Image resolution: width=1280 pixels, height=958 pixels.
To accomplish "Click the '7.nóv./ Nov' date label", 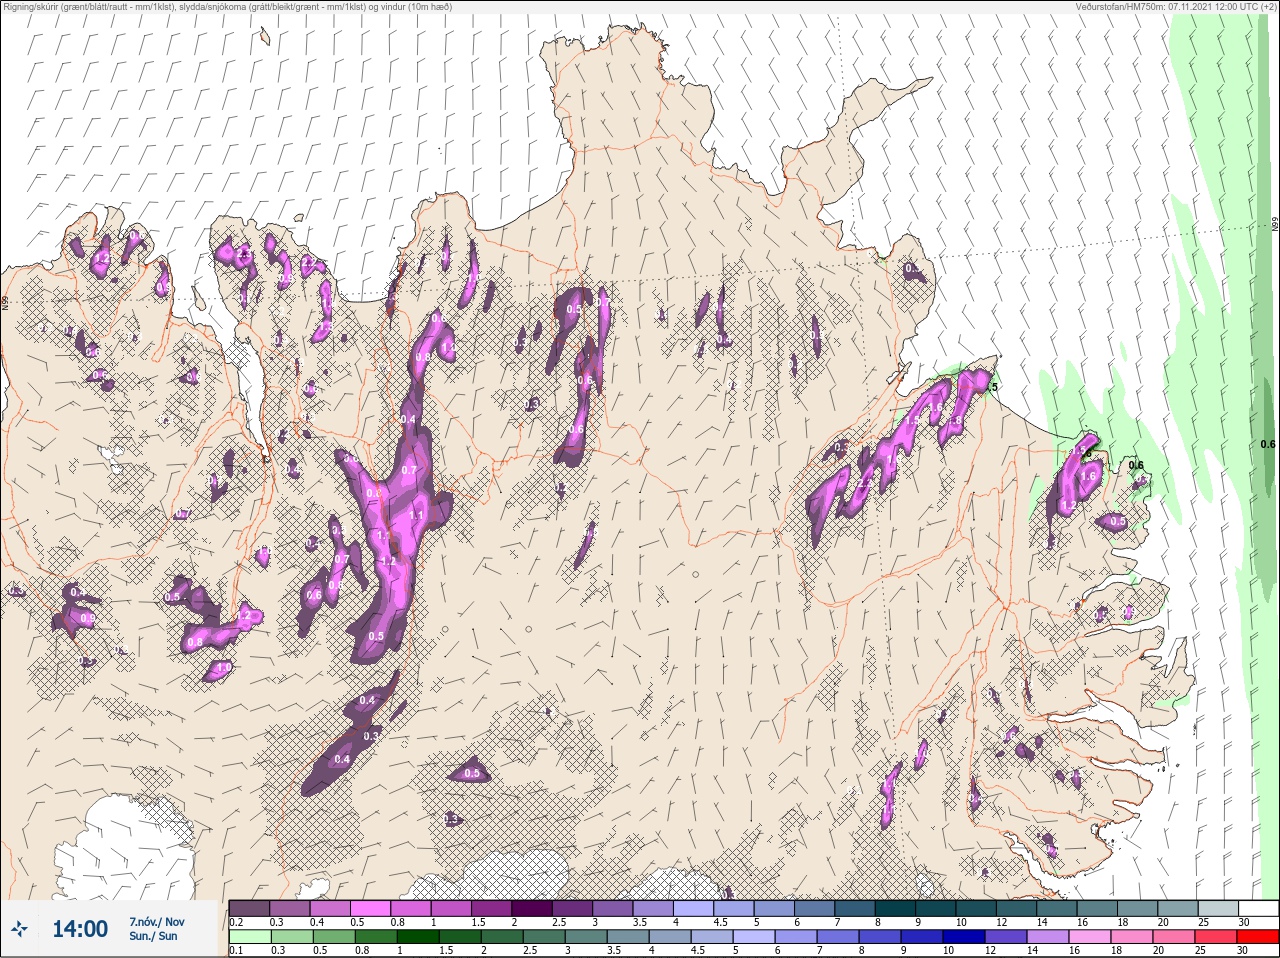I will (157, 921).
